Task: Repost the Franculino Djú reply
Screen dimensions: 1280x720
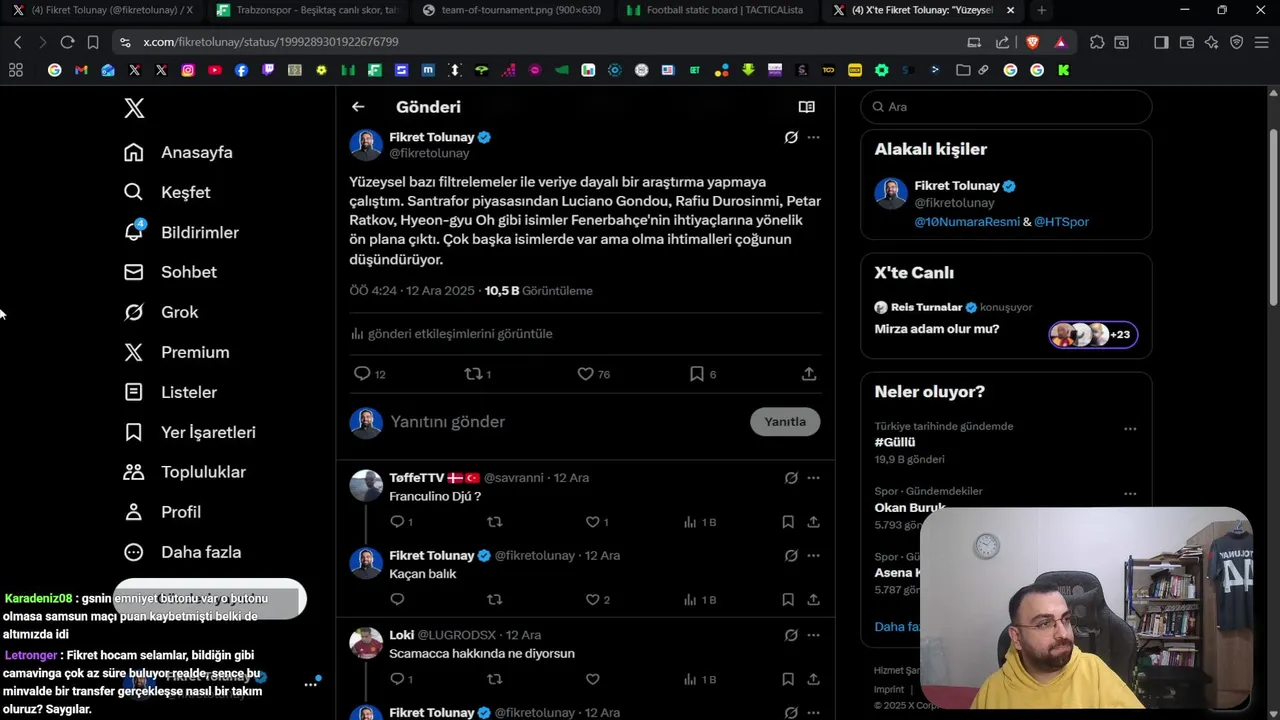Action: [x=494, y=522]
